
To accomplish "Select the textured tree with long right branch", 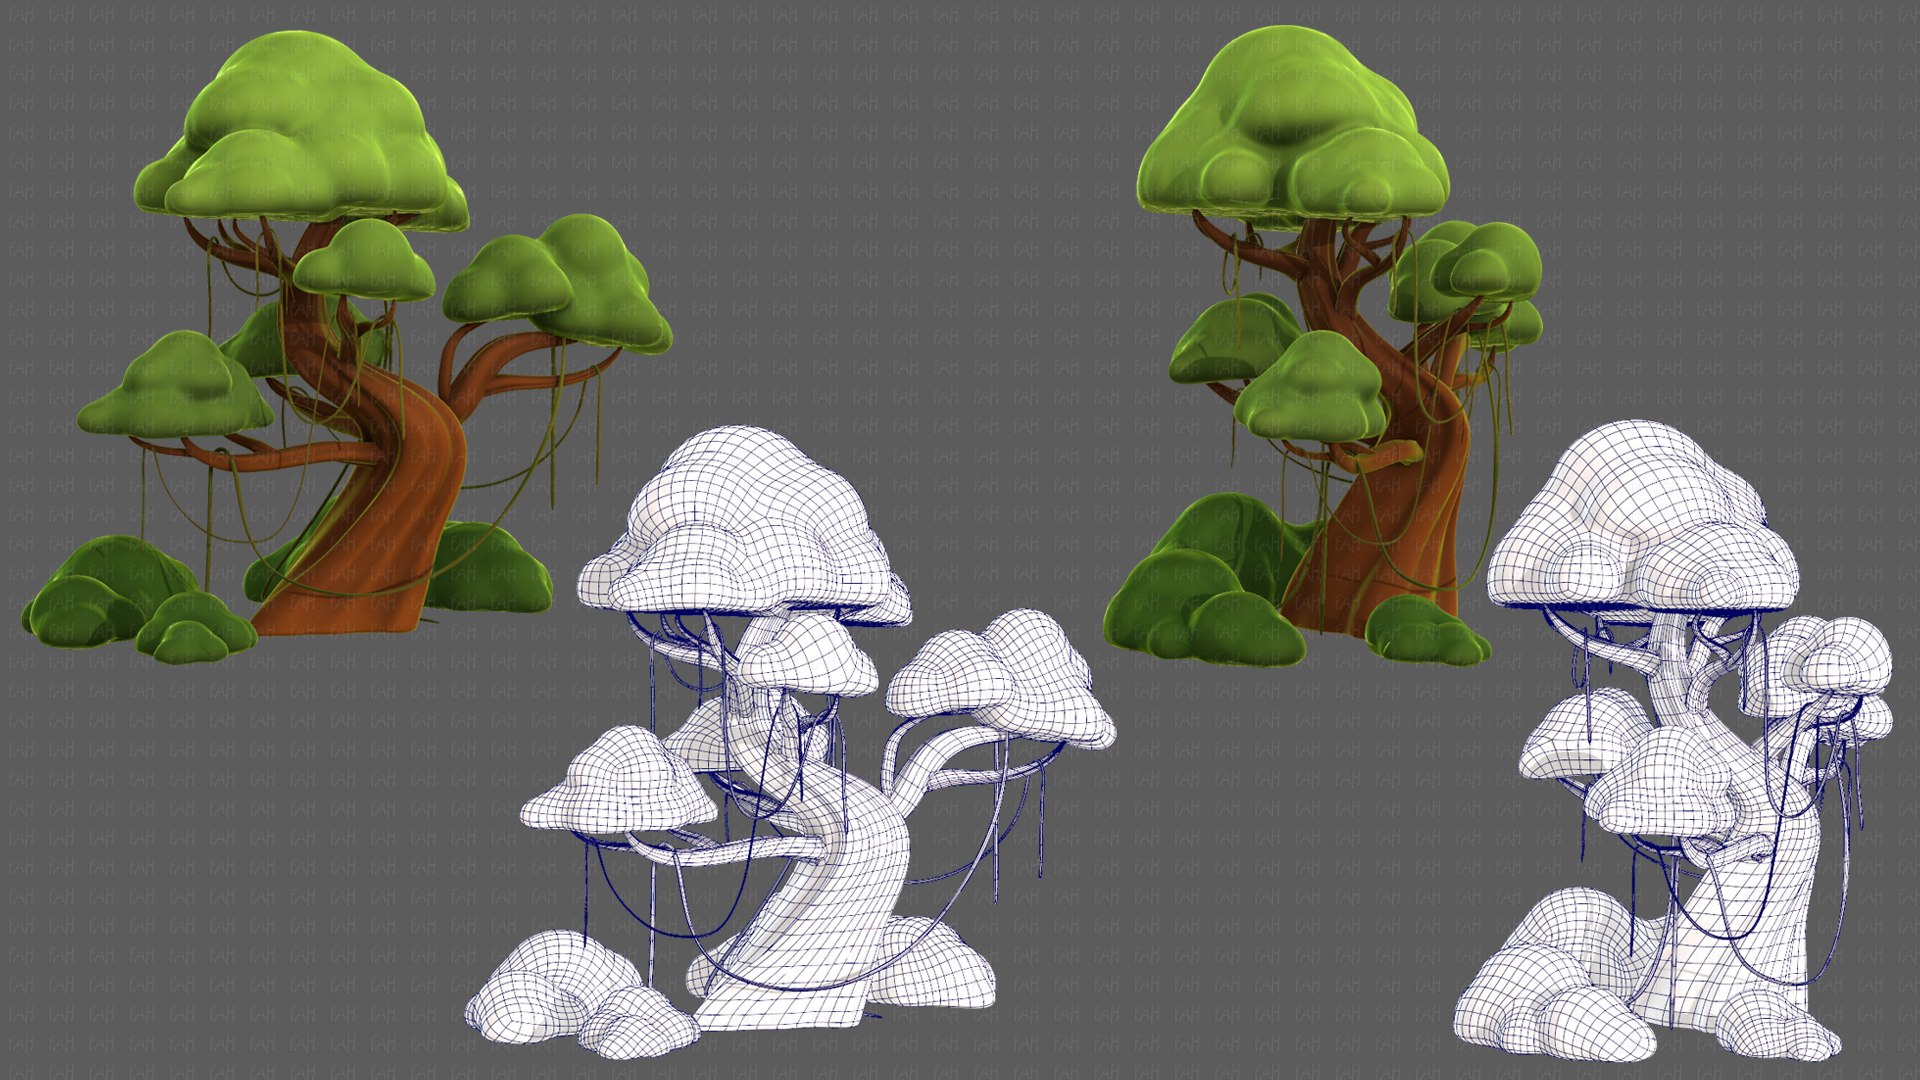I will coord(347,348).
